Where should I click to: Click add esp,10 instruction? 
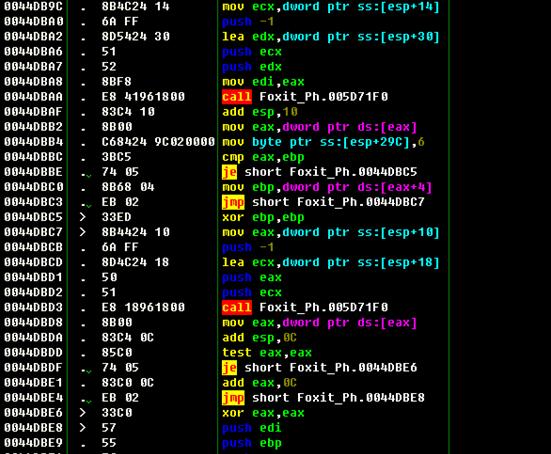click(x=260, y=112)
